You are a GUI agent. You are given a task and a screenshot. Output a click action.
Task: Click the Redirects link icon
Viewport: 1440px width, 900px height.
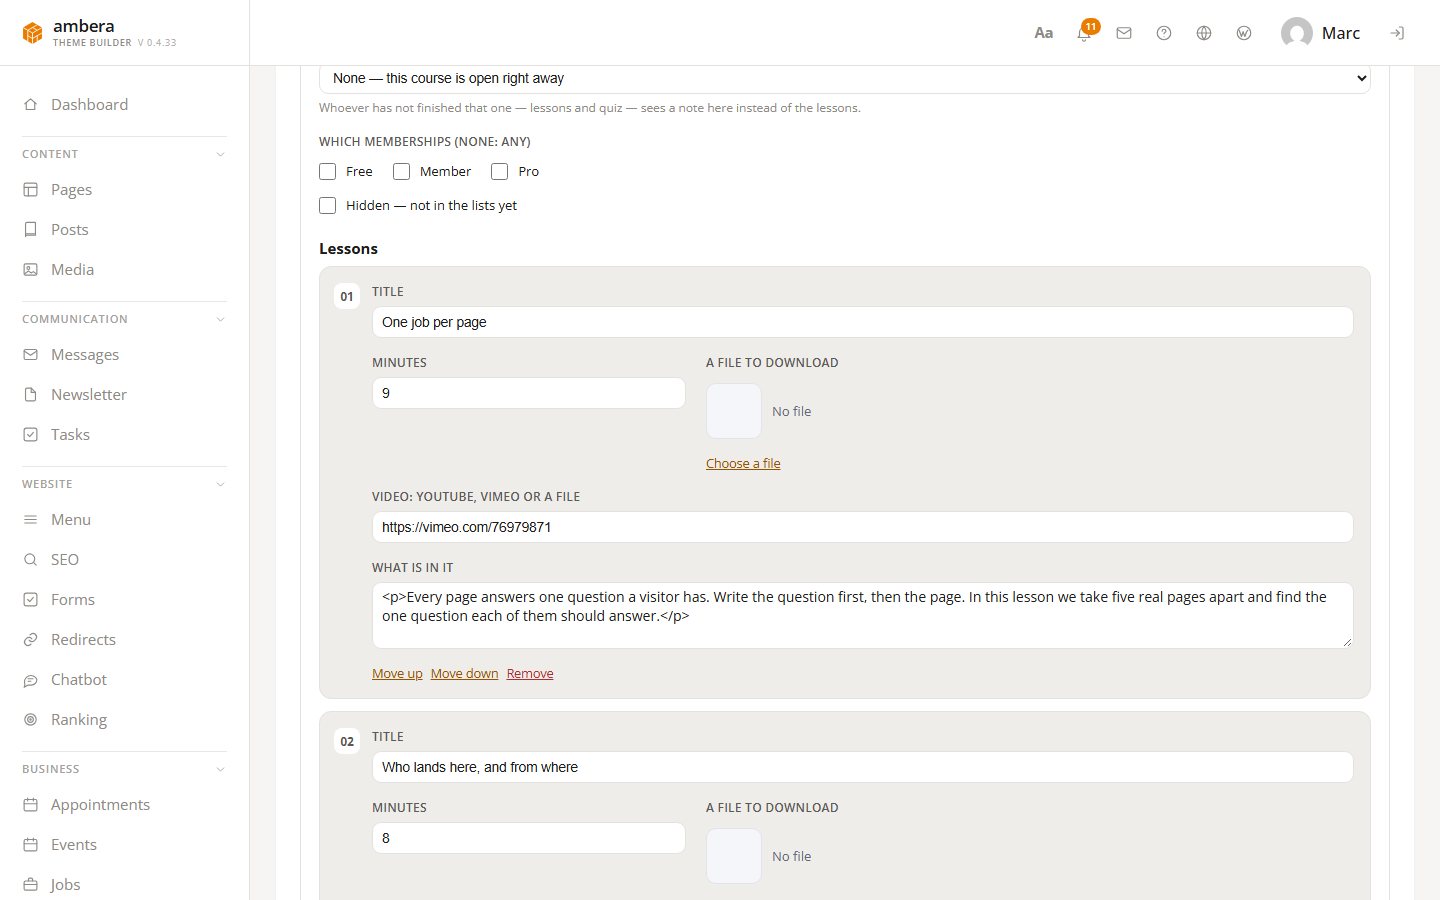[30, 639]
